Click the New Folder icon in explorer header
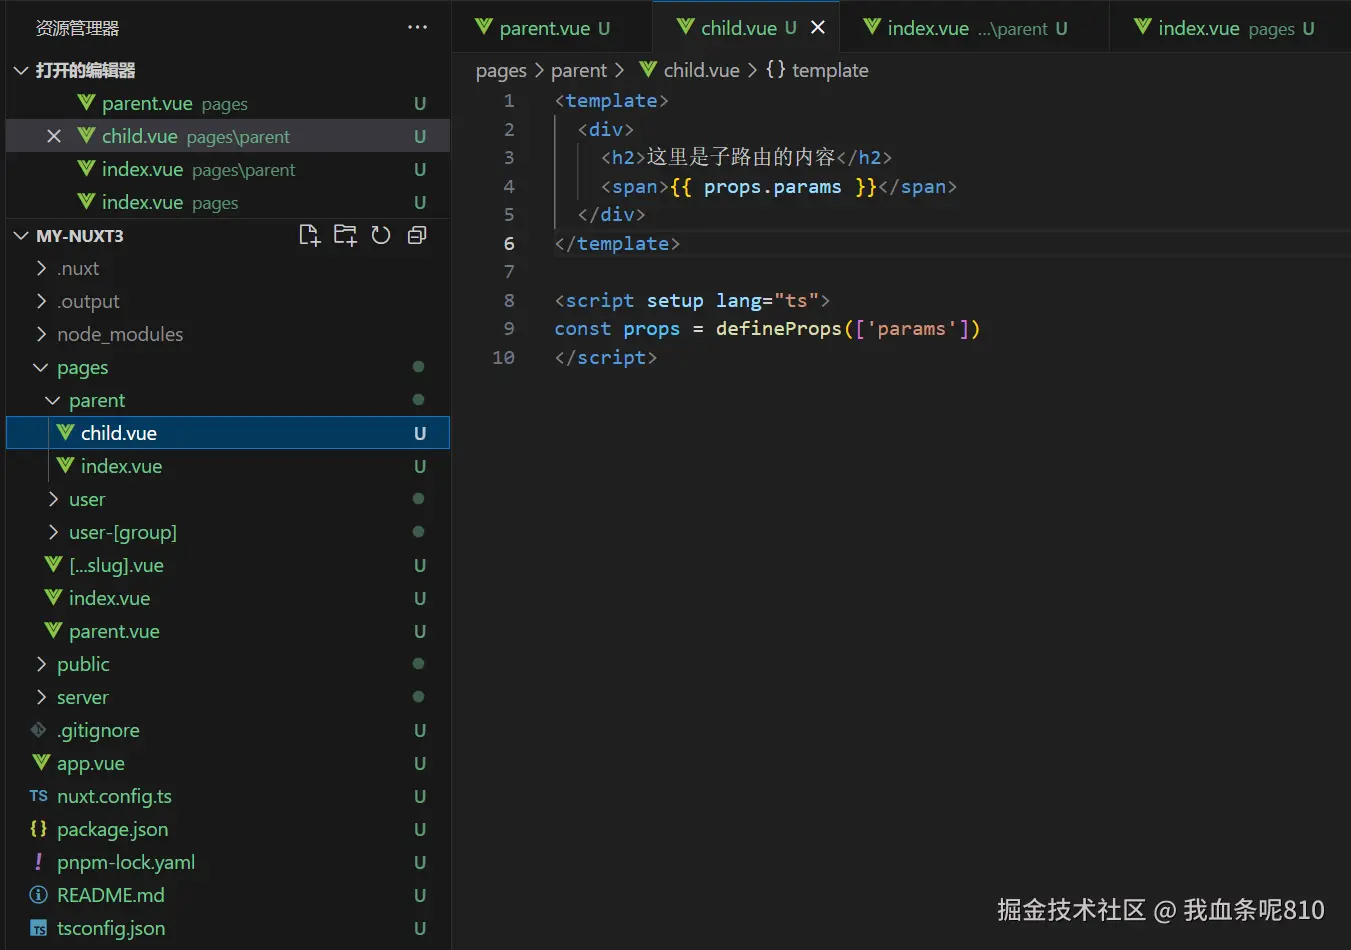The image size is (1351, 950). pos(345,235)
